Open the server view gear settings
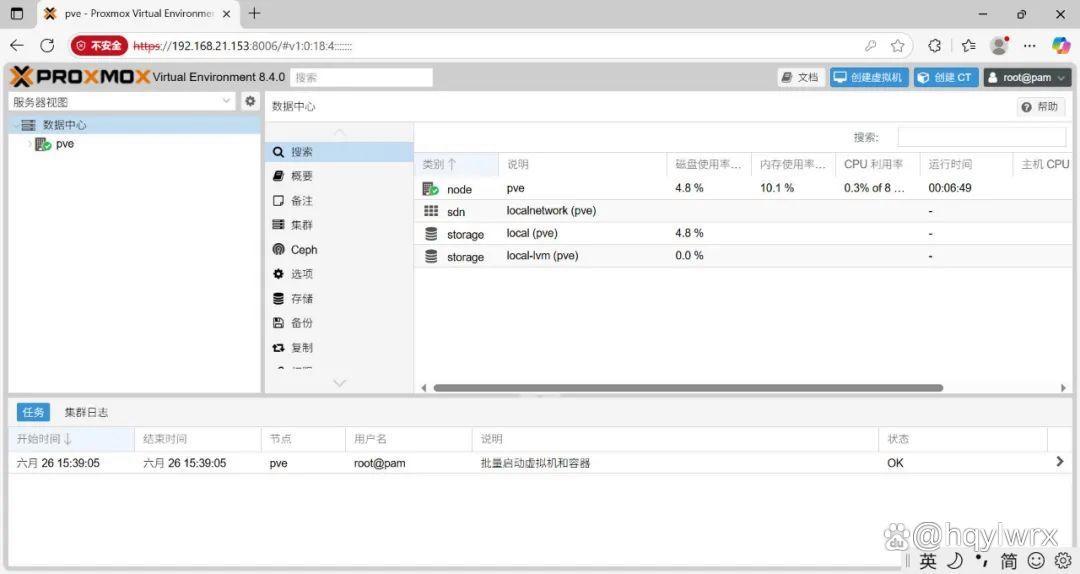1080x574 pixels. point(250,101)
